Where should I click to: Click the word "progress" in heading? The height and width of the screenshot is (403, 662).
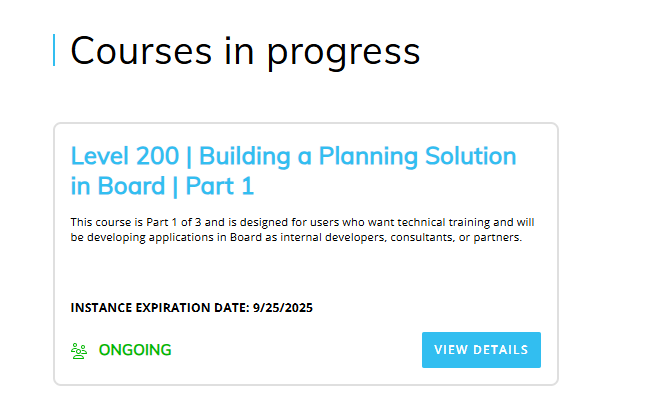click(344, 54)
